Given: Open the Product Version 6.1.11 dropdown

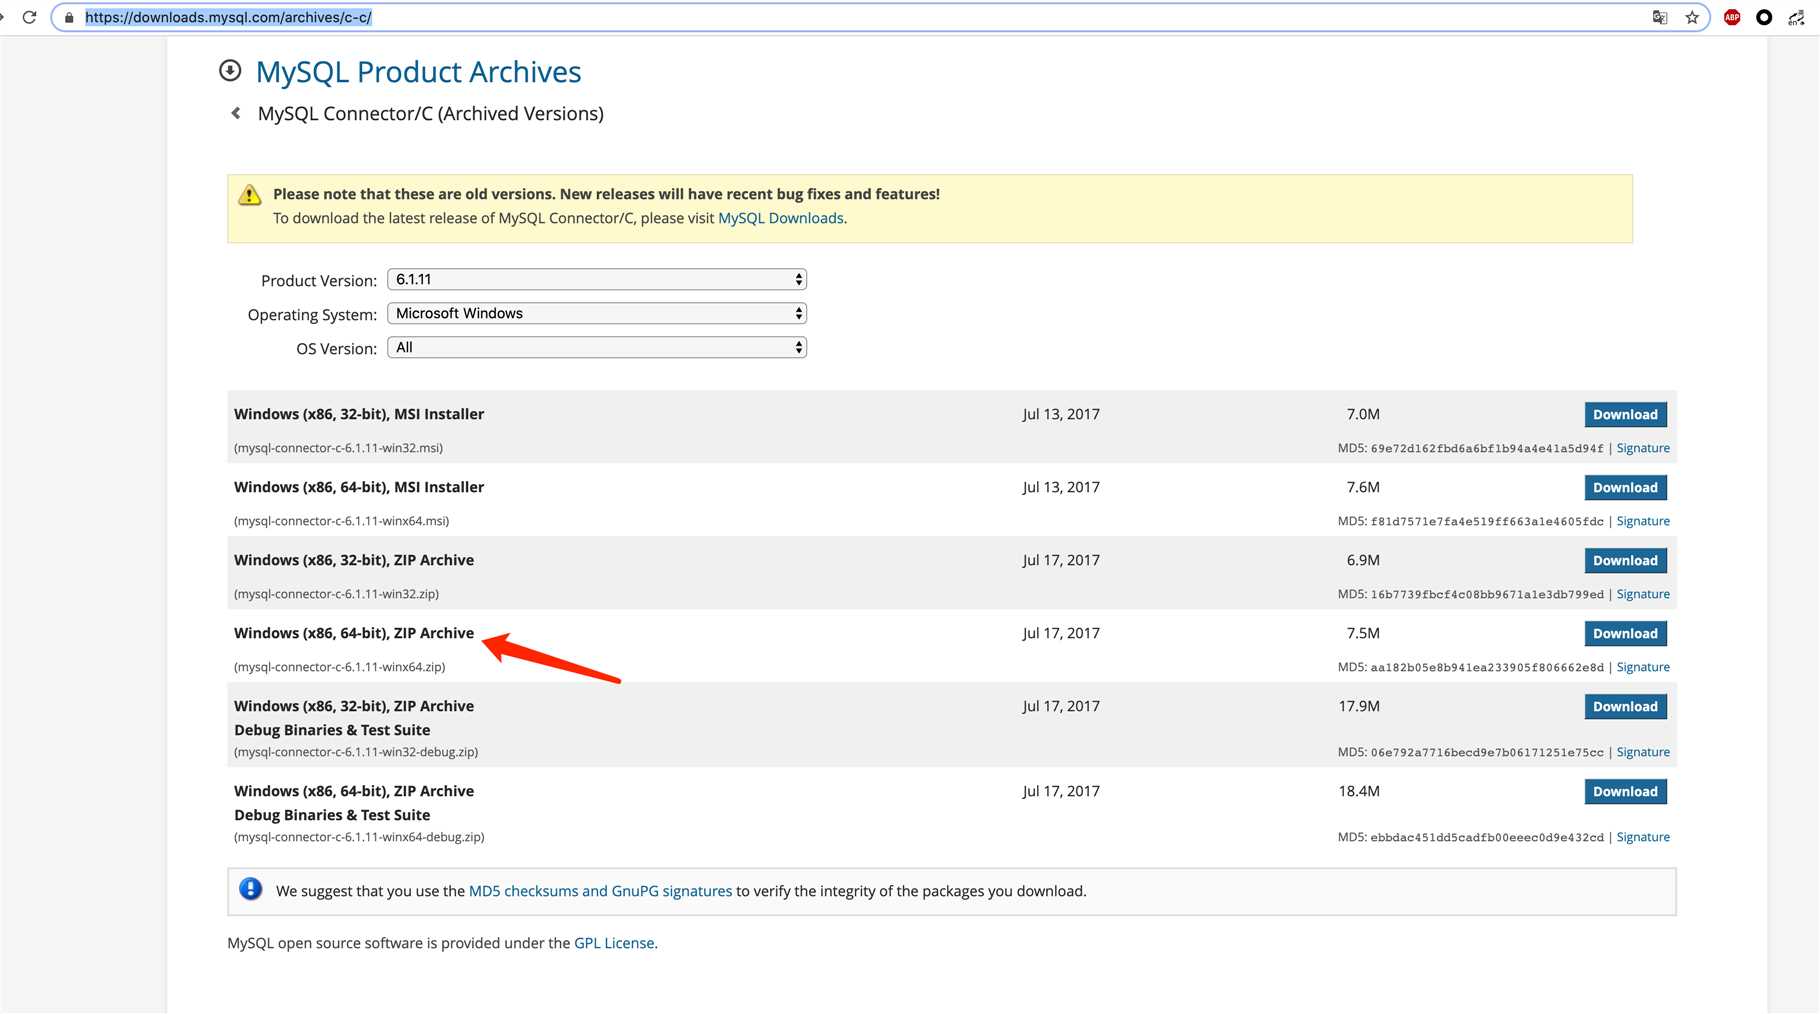Looking at the screenshot, I should [597, 280].
